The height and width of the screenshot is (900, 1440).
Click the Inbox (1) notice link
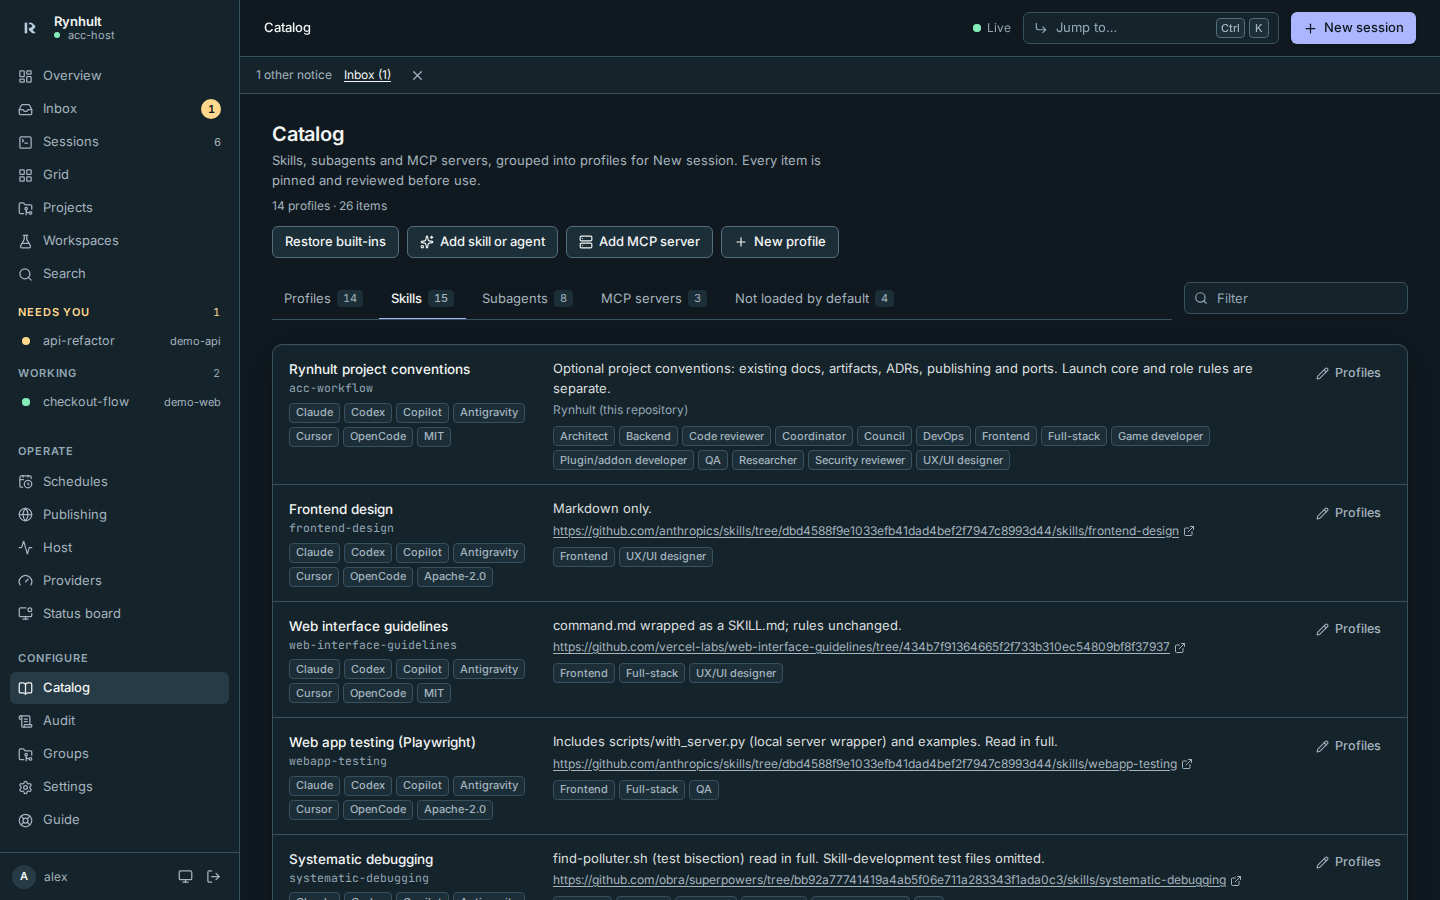tap(367, 75)
